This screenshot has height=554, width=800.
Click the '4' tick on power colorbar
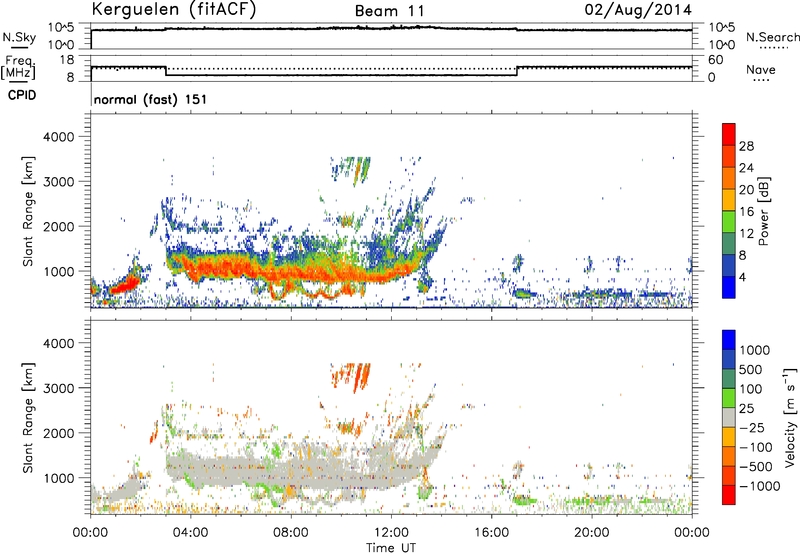click(743, 277)
